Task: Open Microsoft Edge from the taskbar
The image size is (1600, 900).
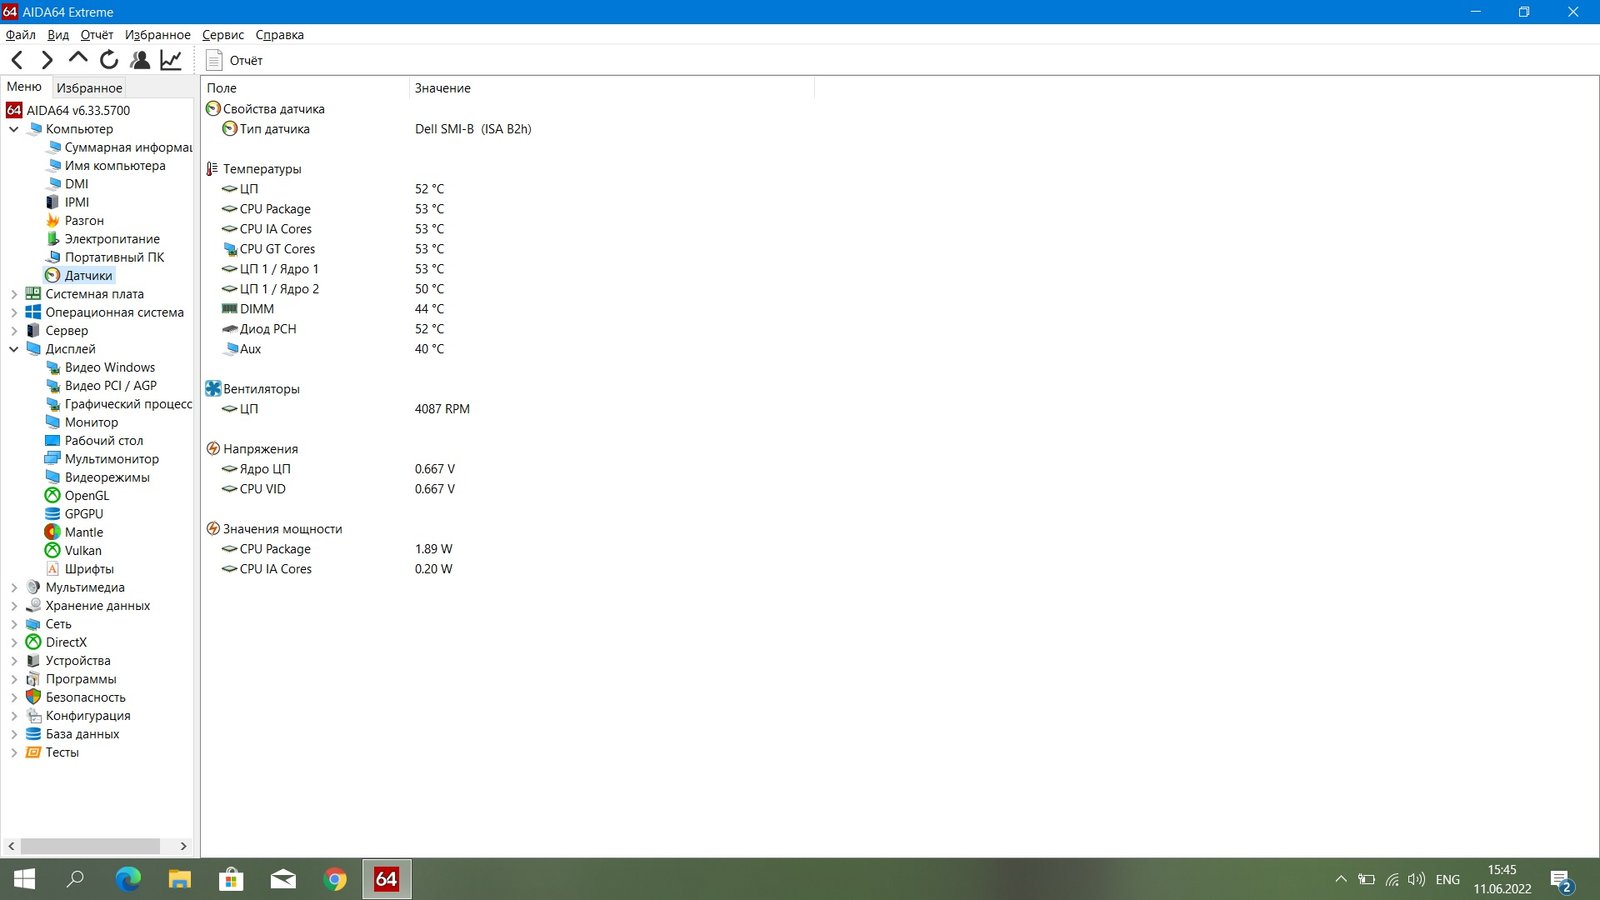Action: coord(128,879)
